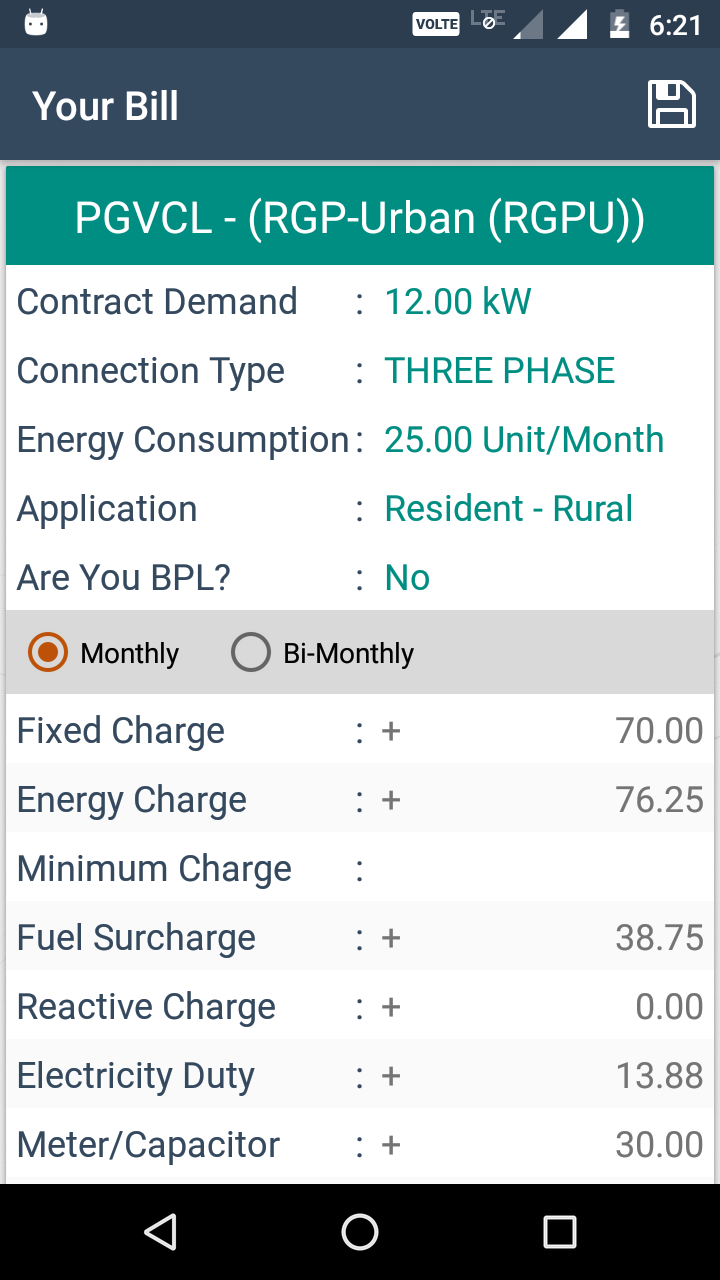The image size is (720, 1280).
Task: Tap the '12.00 kW' value
Action: (458, 301)
